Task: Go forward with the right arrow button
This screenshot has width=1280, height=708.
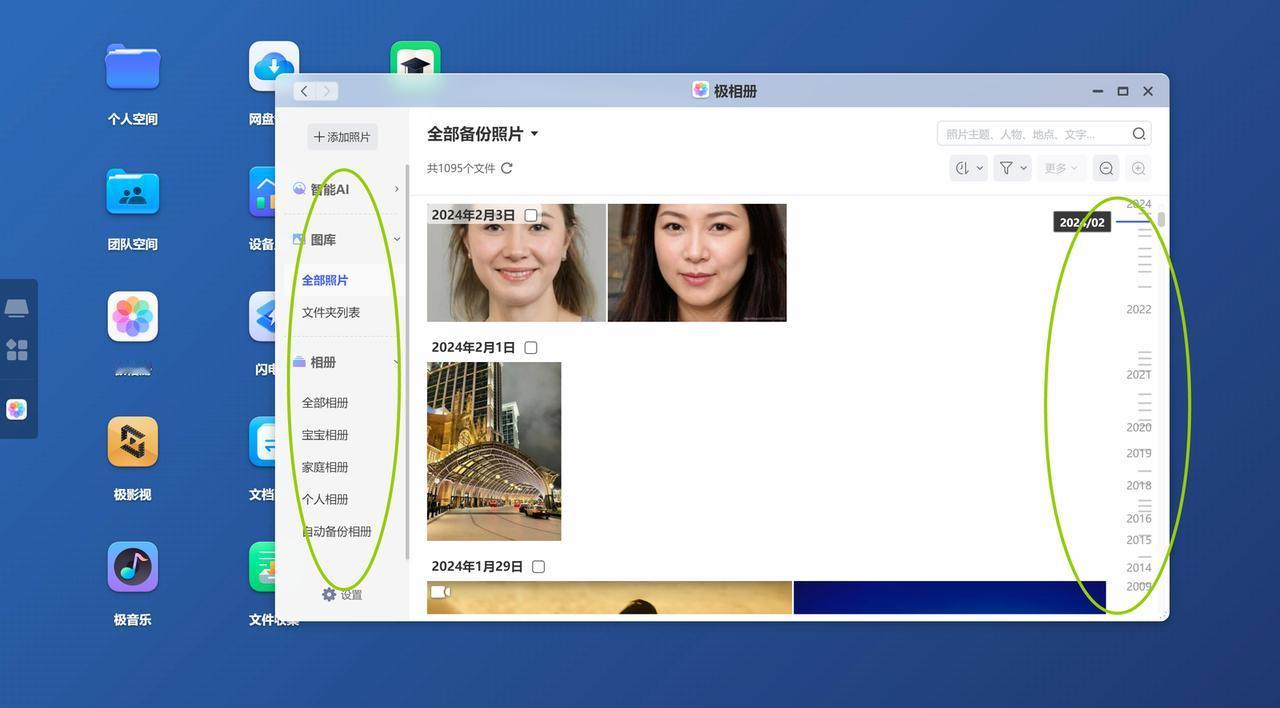Action: [327, 91]
